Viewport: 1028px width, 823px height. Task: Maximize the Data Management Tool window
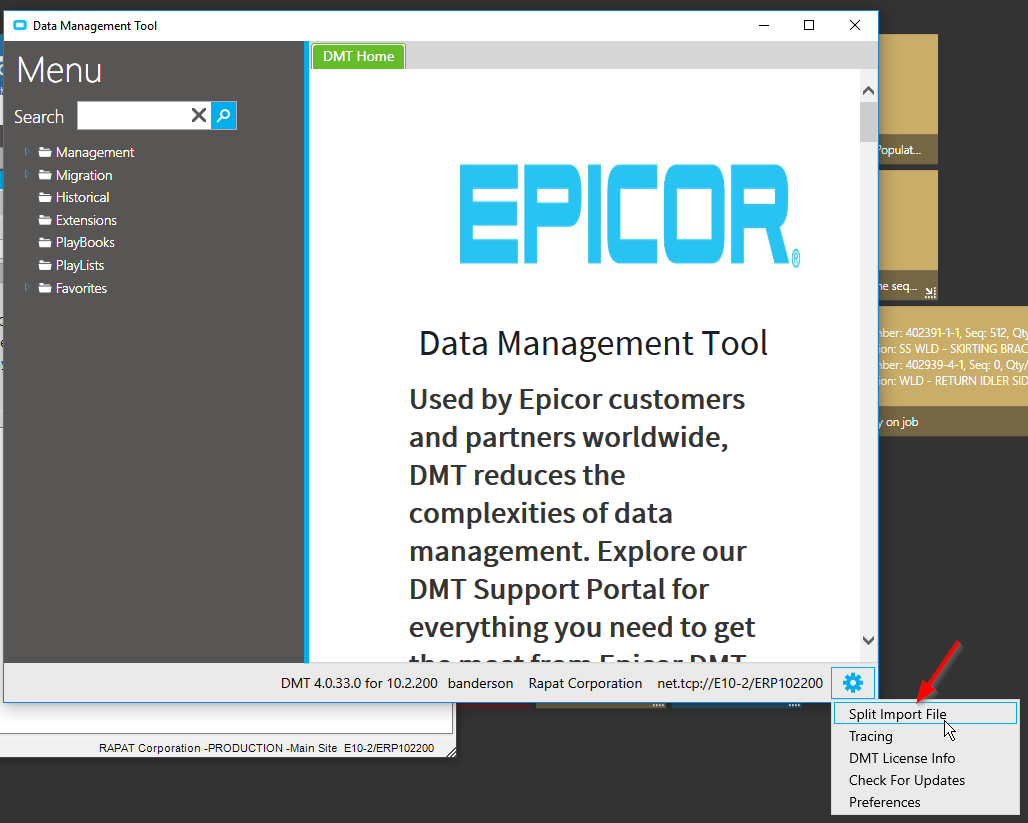(x=809, y=26)
